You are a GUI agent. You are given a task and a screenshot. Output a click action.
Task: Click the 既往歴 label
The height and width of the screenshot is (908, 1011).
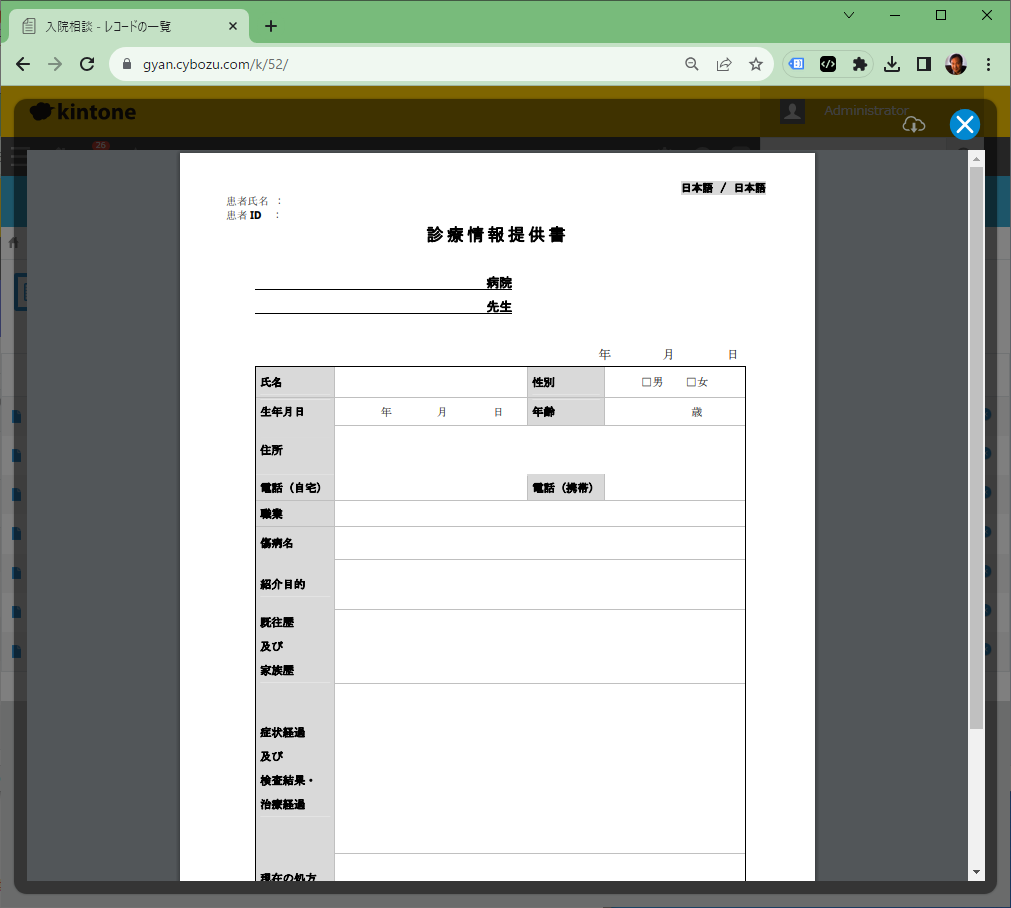277,622
